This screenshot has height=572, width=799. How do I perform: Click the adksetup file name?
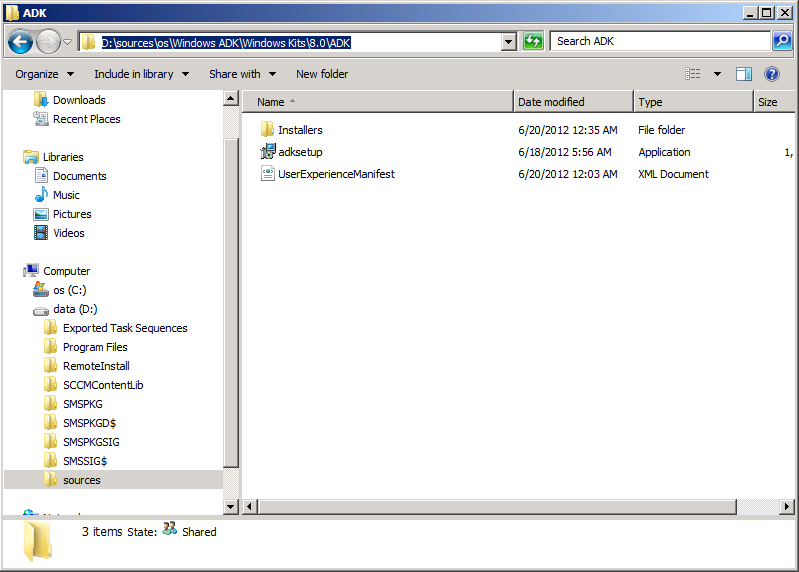(300, 152)
